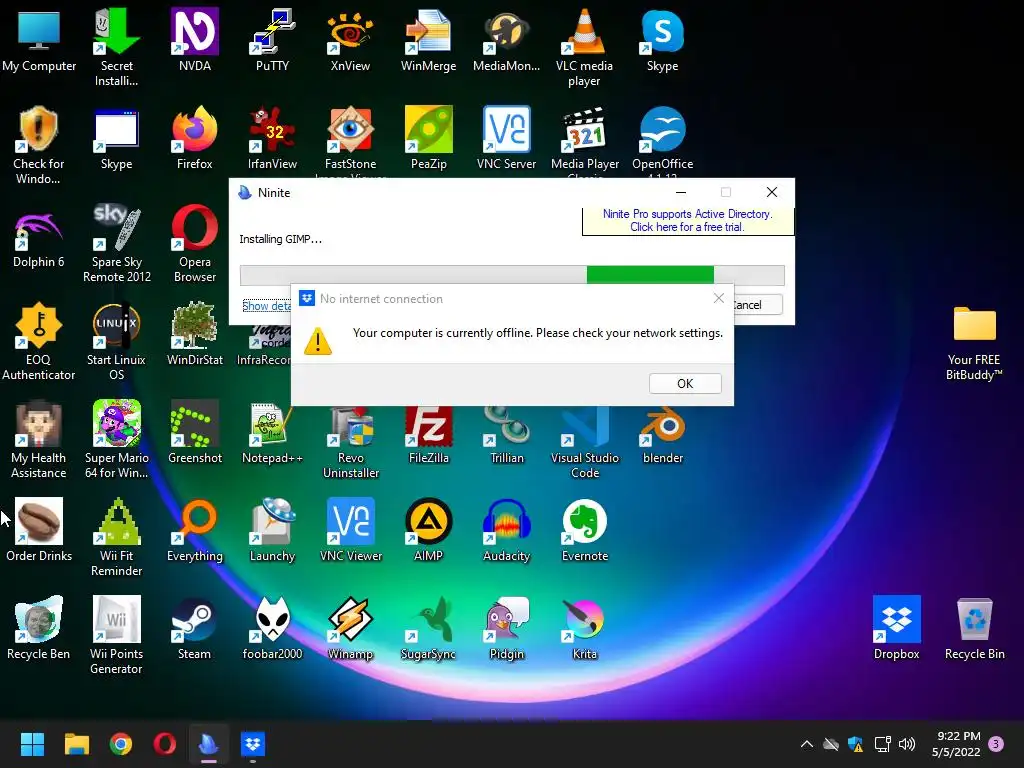Select the AIMP desktop icon
The width and height of the screenshot is (1024, 768).
pyautogui.click(x=428, y=530)
